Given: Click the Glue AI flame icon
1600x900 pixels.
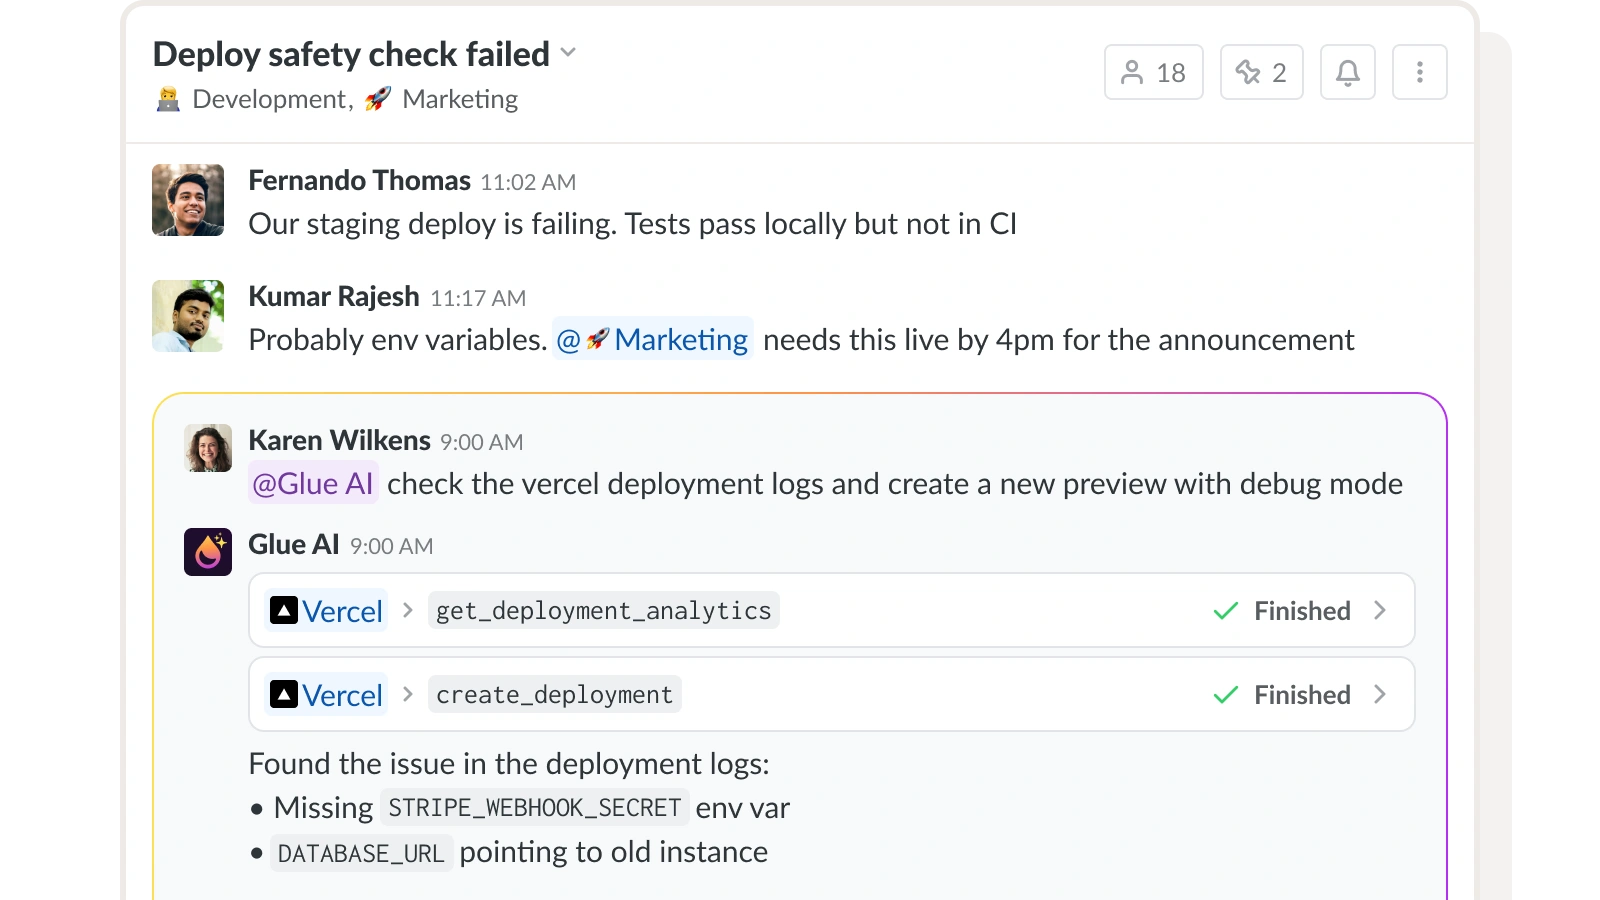Looking at the screenshot, I should tap(208, 552).
